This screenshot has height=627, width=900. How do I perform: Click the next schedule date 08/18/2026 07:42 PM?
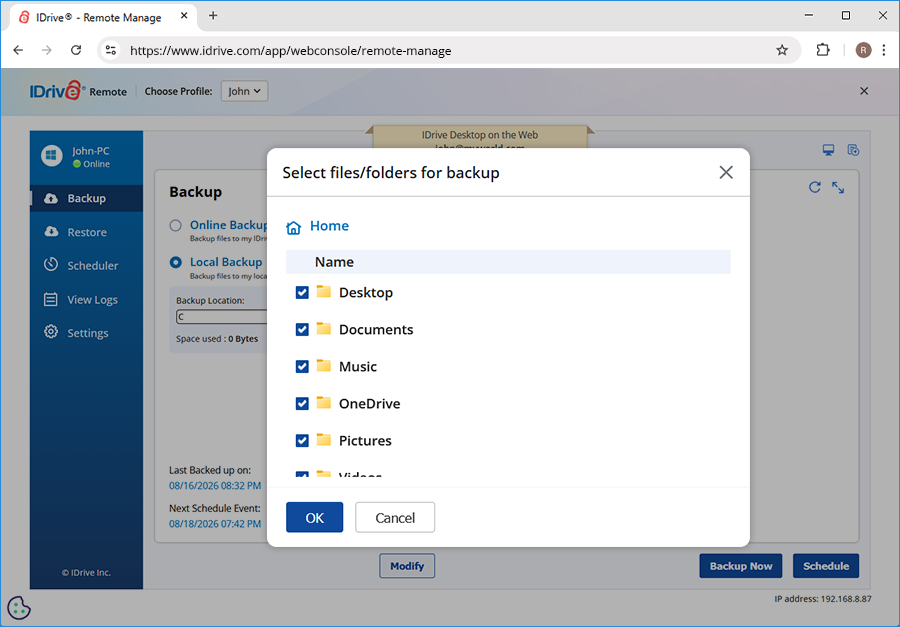click(x=215, y=524)
